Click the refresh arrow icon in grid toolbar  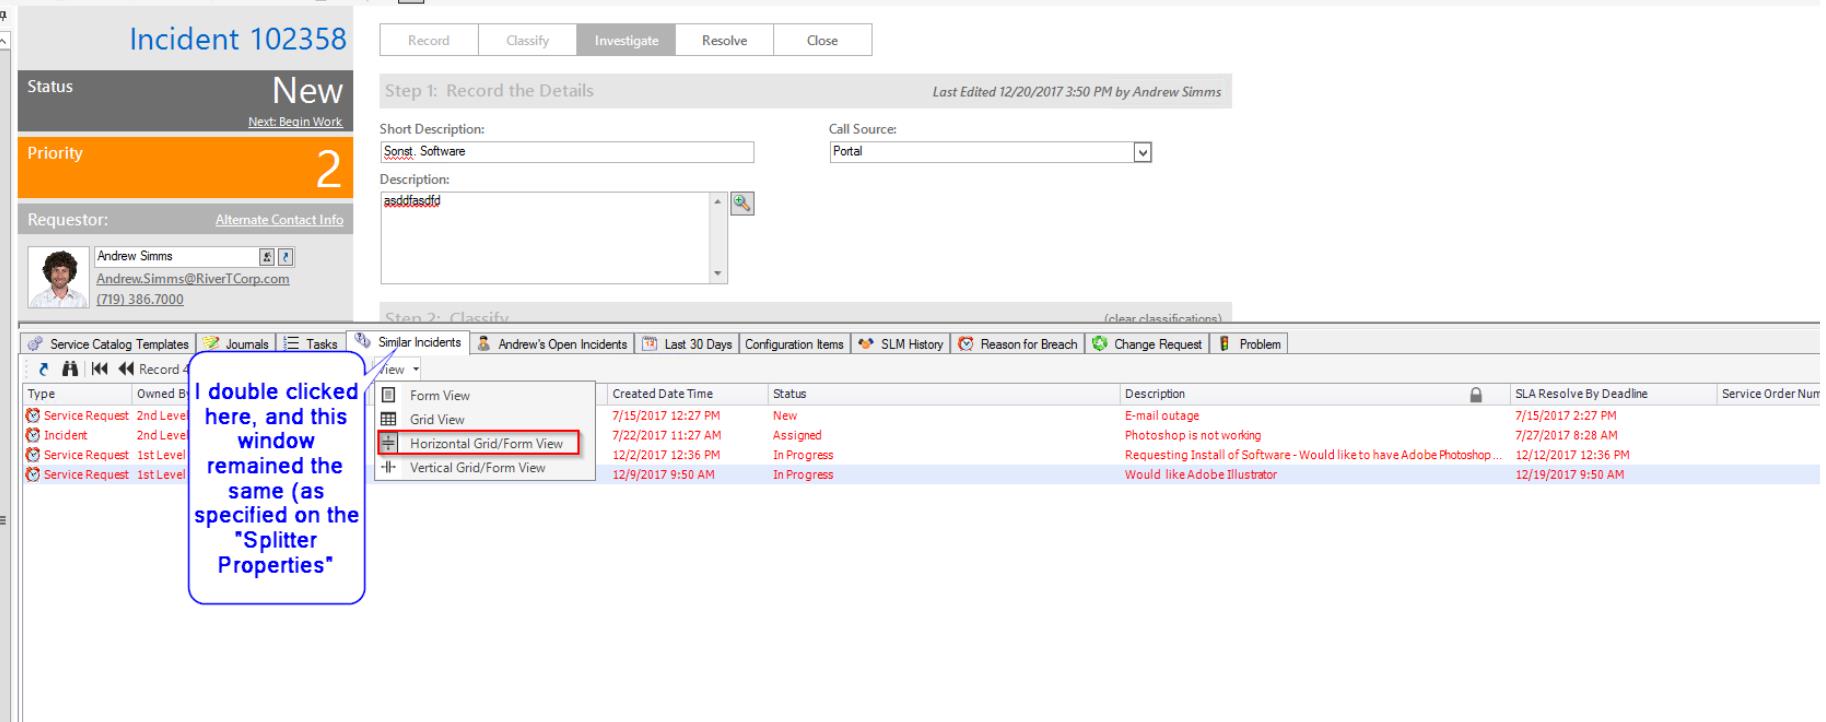click(x=46, y=370)
